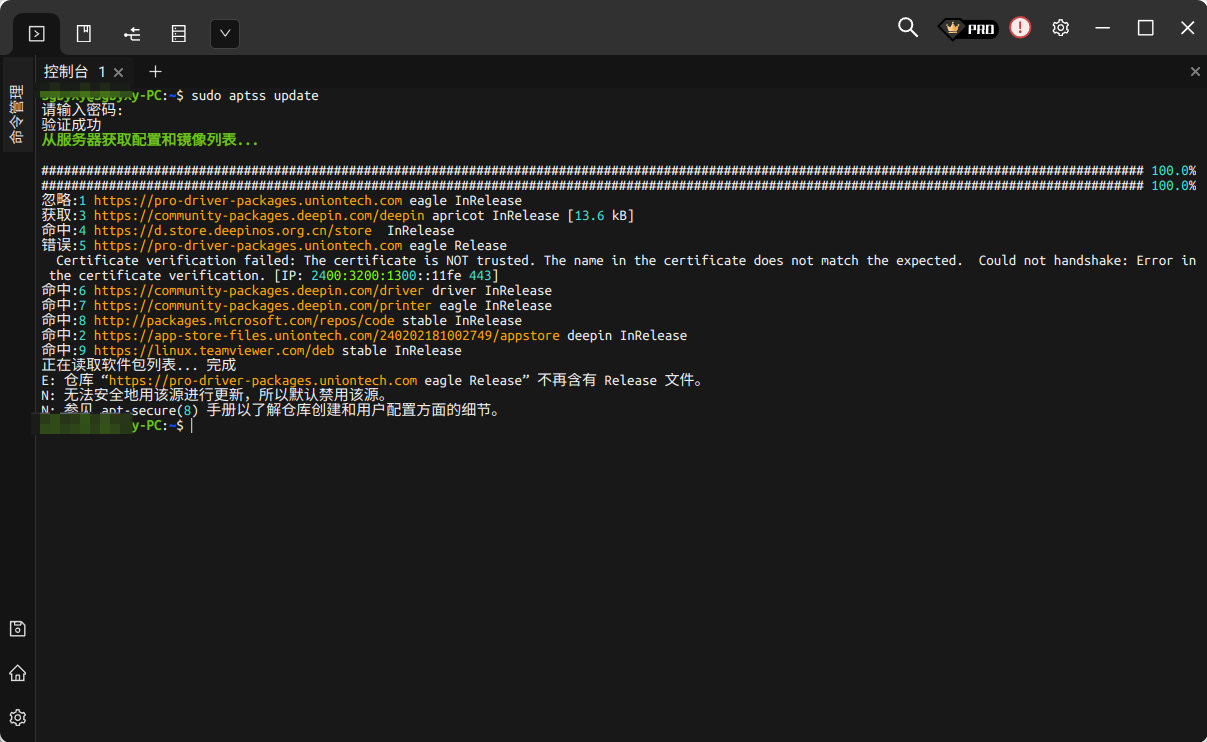
Task: Open the terminal console icon tab
Action: [36, 34]
